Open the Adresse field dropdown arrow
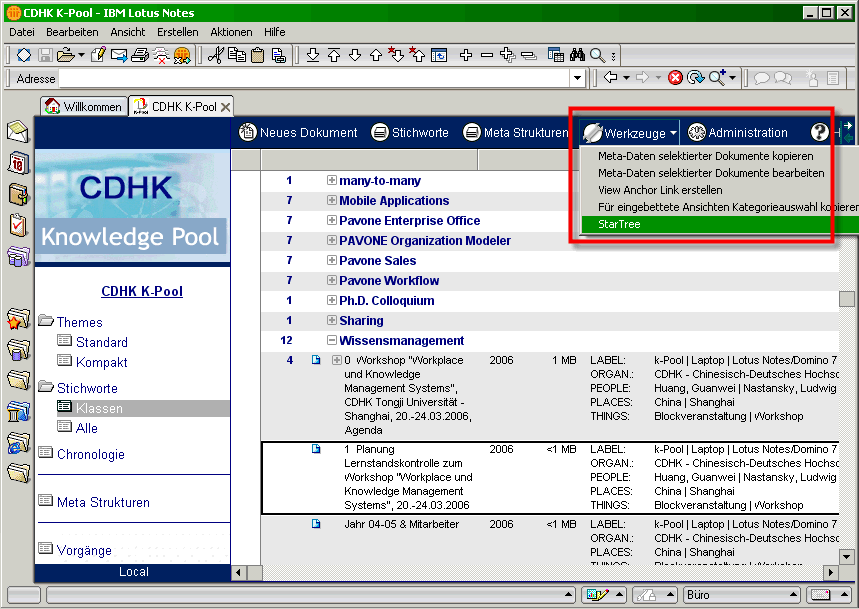The width and height of the screenshot is (859, 609). (x=577, y=78)
